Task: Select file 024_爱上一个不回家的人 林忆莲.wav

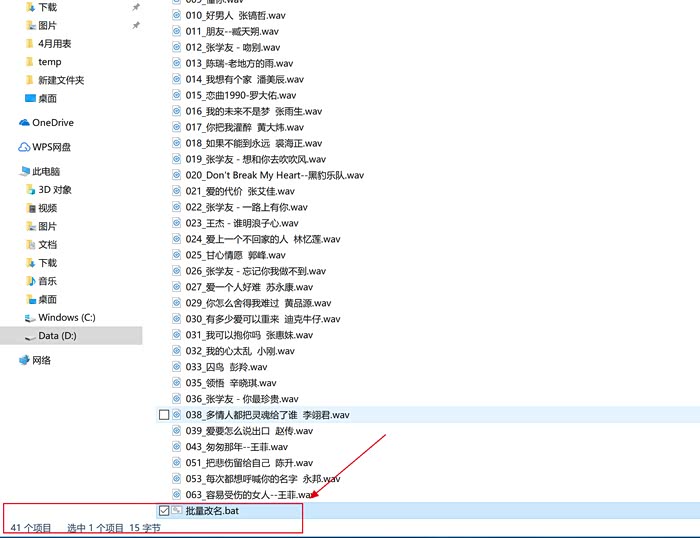Action: (263, 239)
